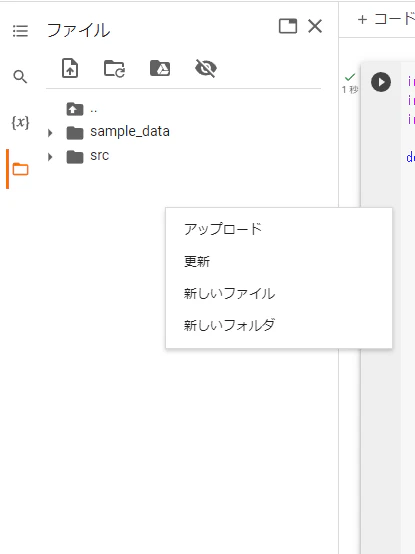Expand the src folder arrow

click(50, 157)
